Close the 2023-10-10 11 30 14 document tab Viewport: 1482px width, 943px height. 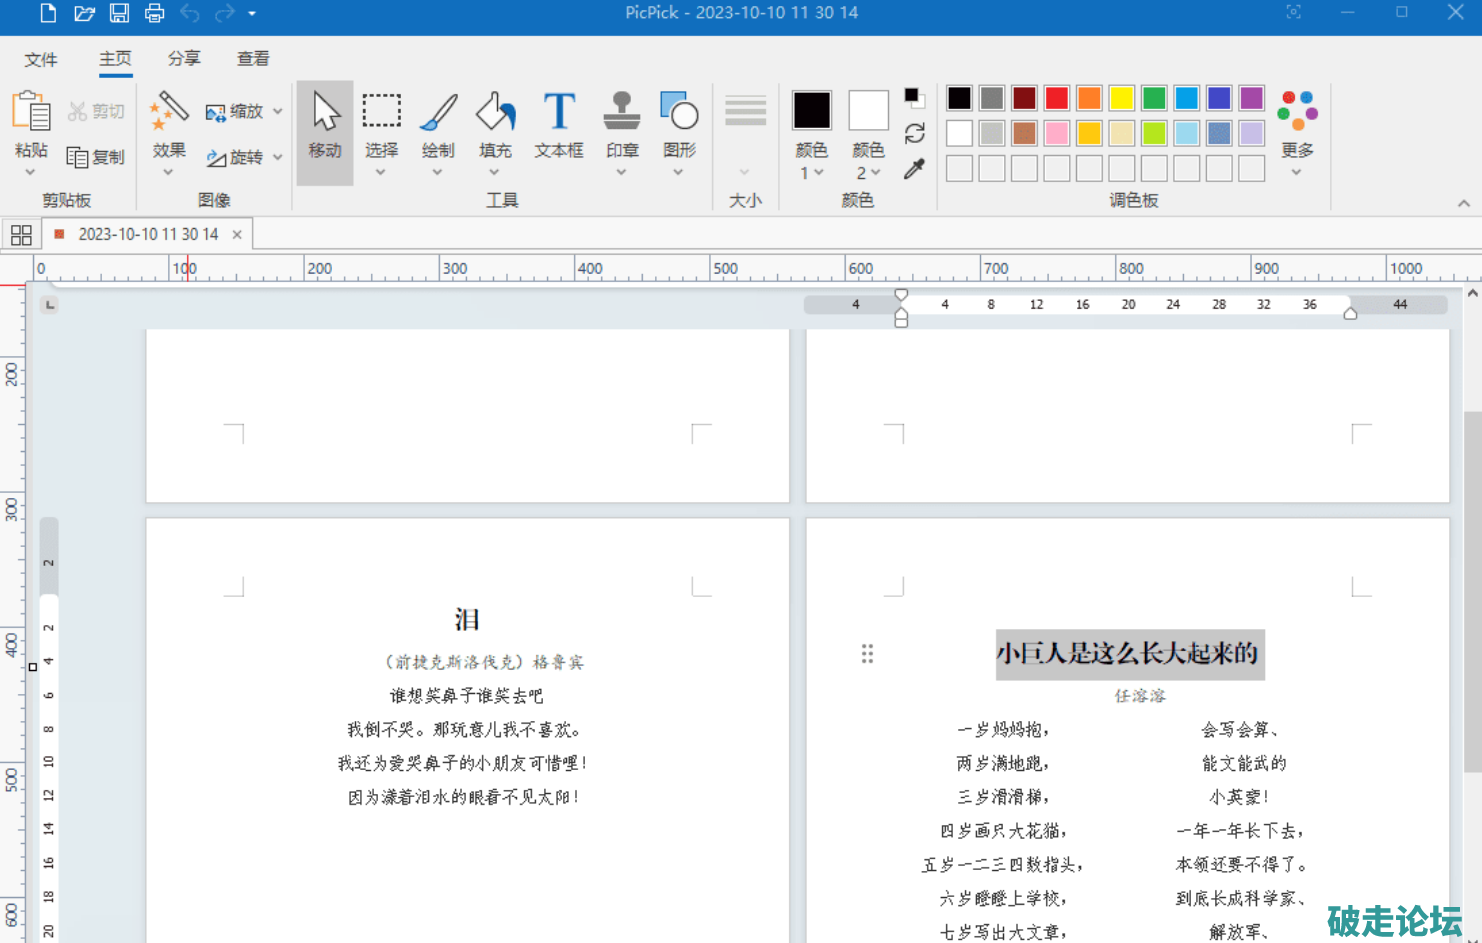(237, 235)
